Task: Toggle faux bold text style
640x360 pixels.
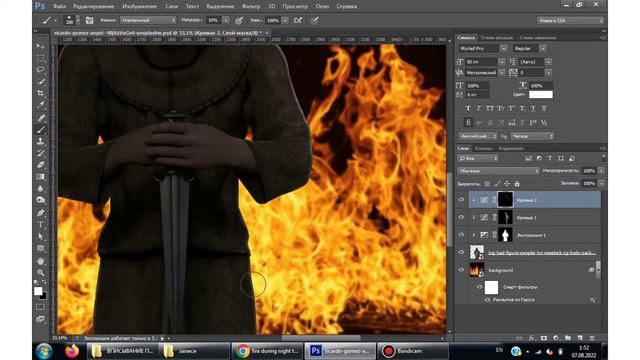Action: click(468, 109)
